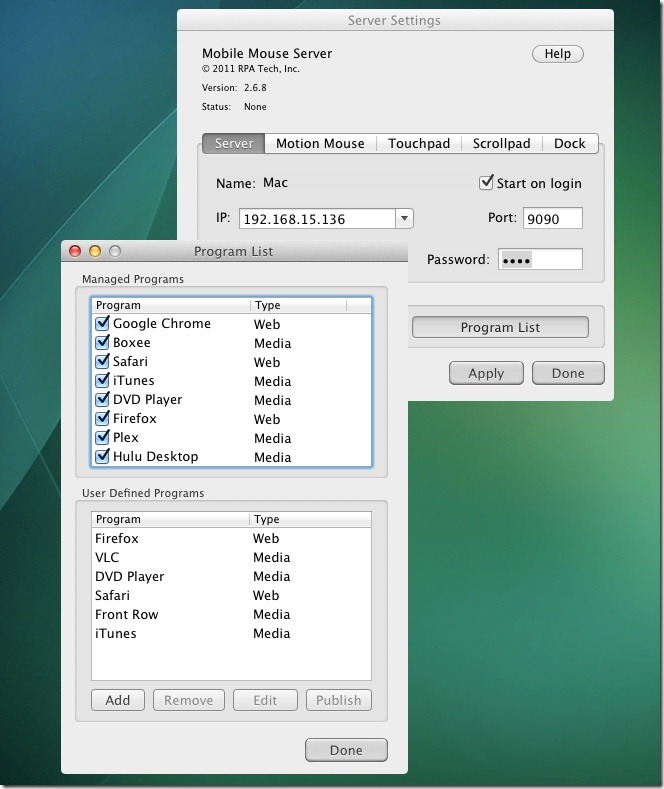This screenshot has height=789, width=664.
Task: Click Add under User Defined Programs
Action: point(118,700)
